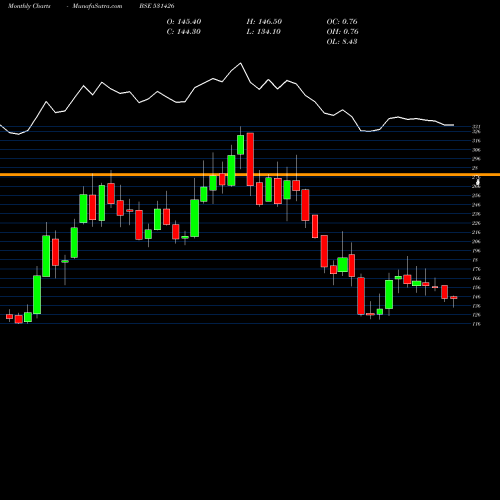
Task: Click the 166 price axis label
Action: pyautogui.click(x=476, y=278)
